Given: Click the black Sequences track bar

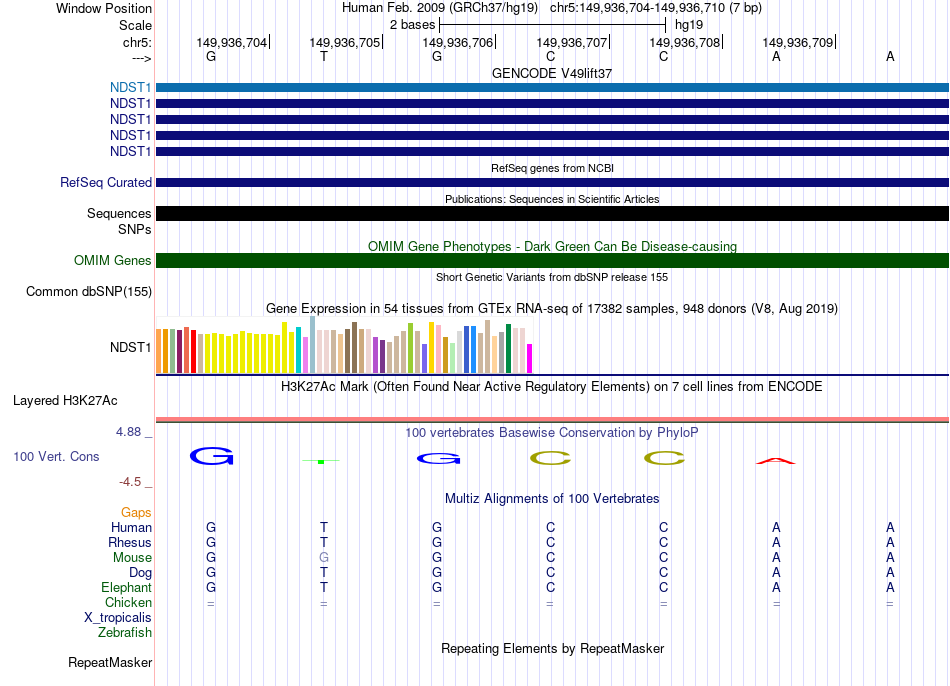Looking at the screenshot, I should (552, 213).
